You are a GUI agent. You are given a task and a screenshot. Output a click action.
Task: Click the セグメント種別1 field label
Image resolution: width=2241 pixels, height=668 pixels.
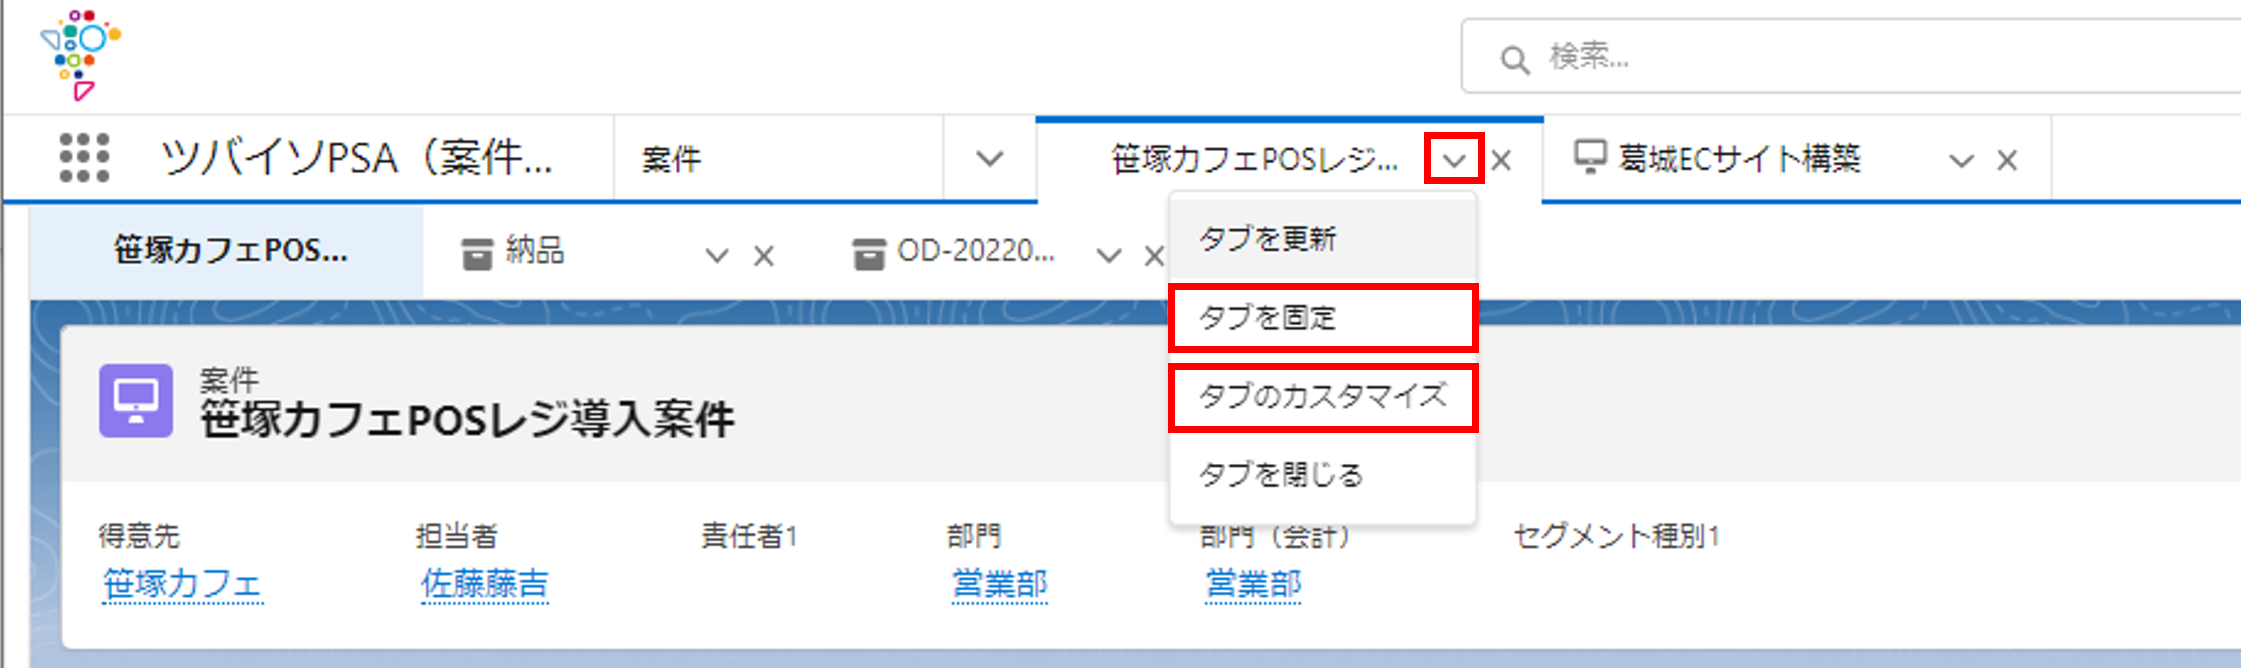[1616, 536]
